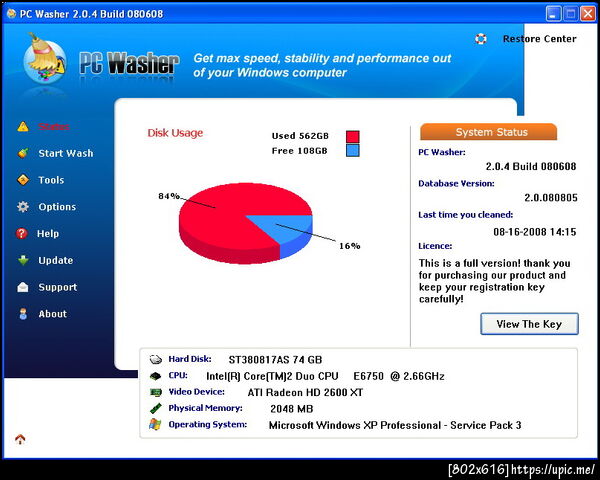
Task: Click the Video Device card icon
Action: (x=156, y=392)
